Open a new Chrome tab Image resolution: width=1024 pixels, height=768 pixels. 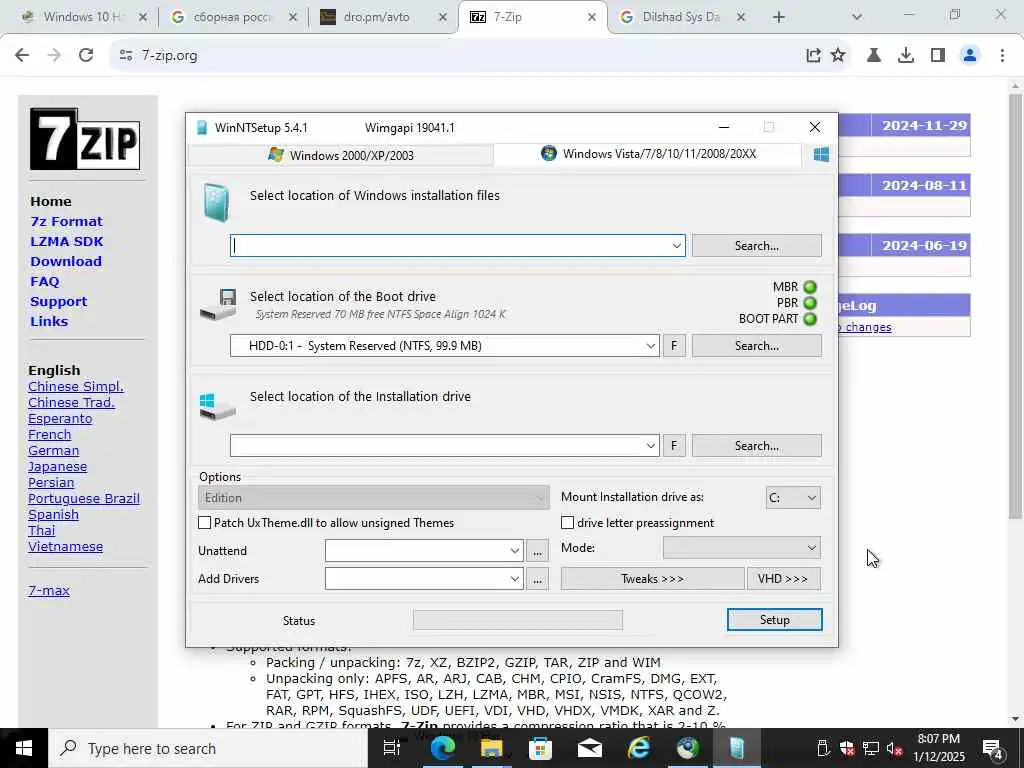tap(778, 17)
